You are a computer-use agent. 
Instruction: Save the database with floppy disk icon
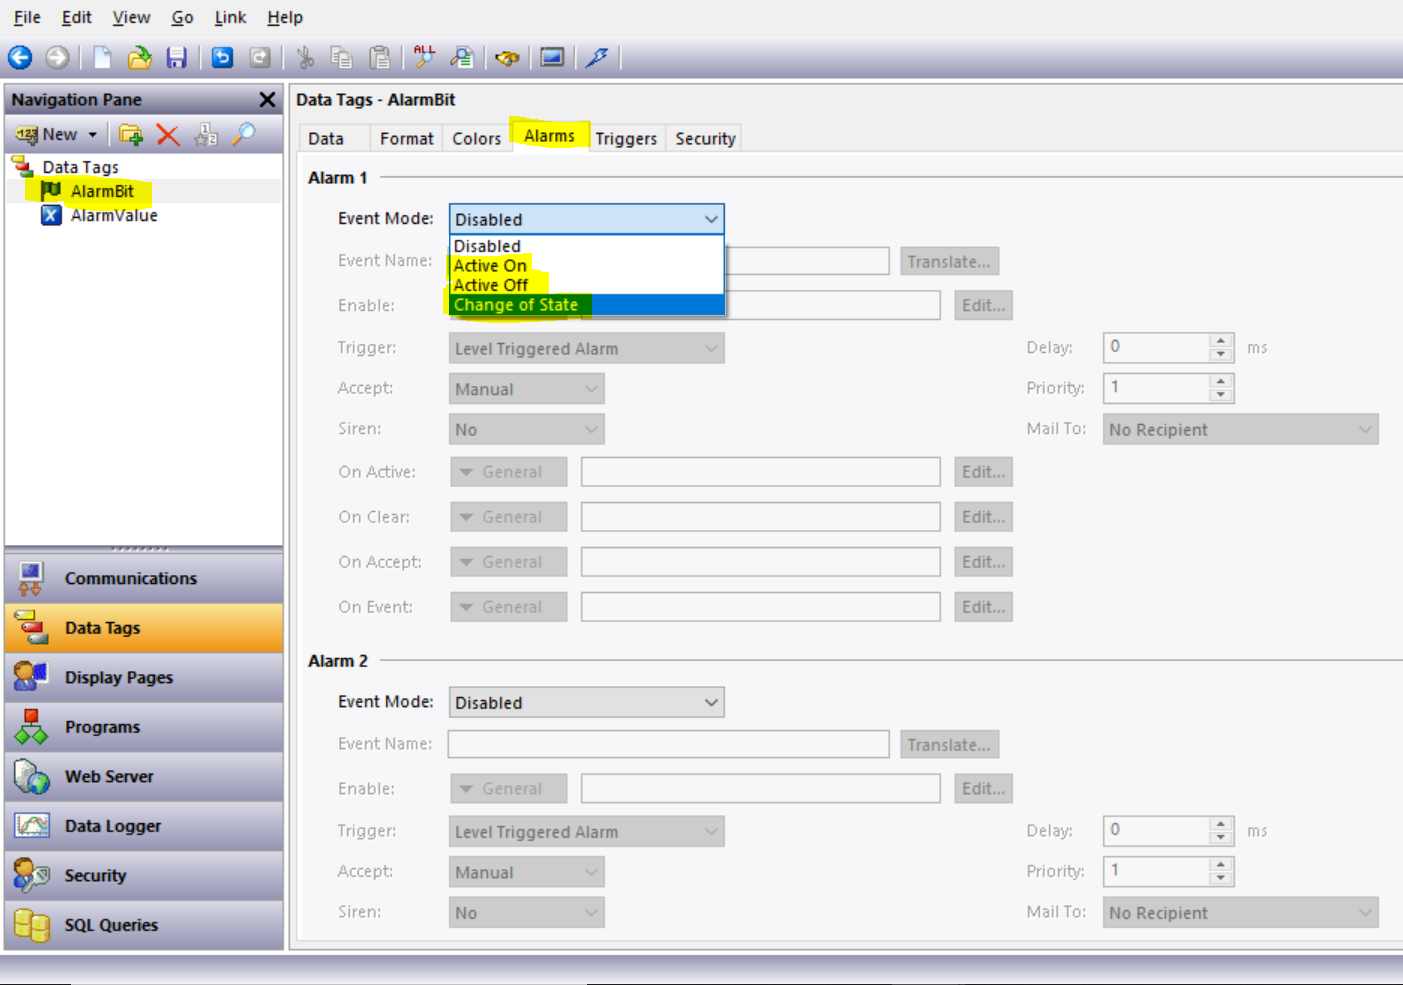177,58
